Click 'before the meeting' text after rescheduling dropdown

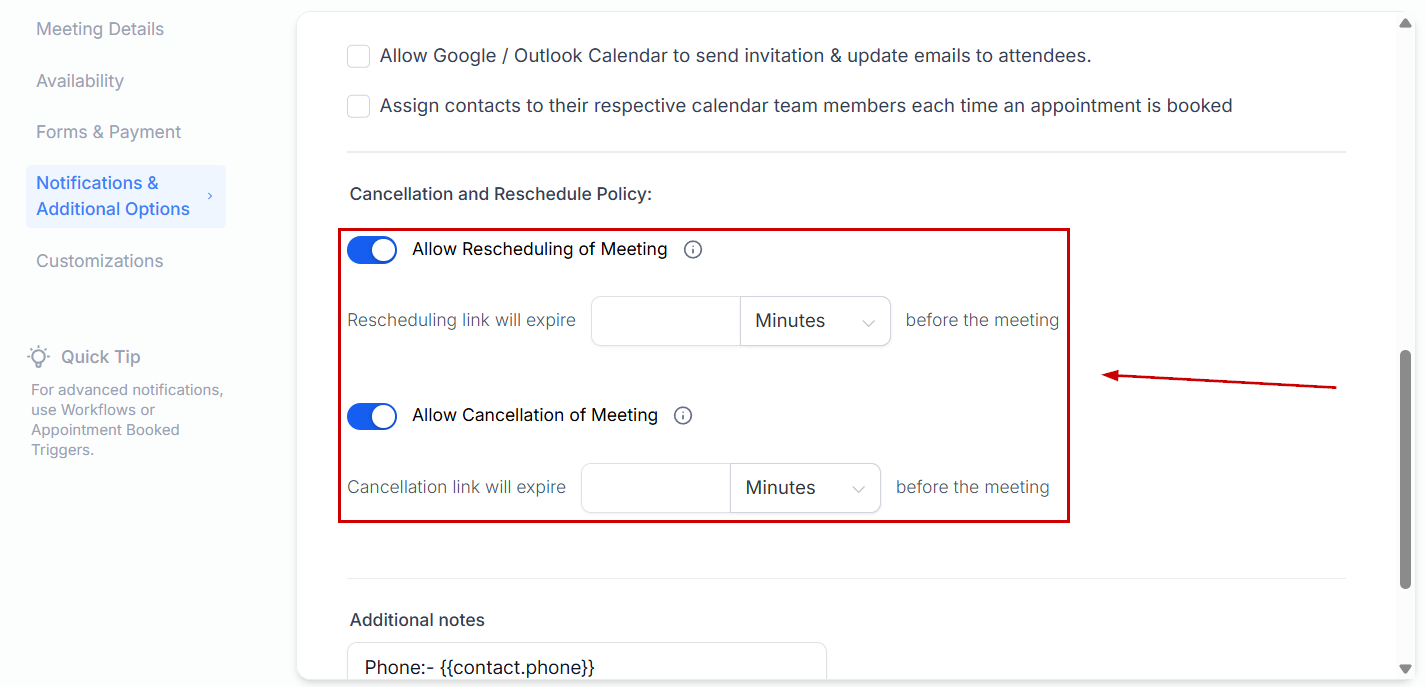(x=982, y=321)
